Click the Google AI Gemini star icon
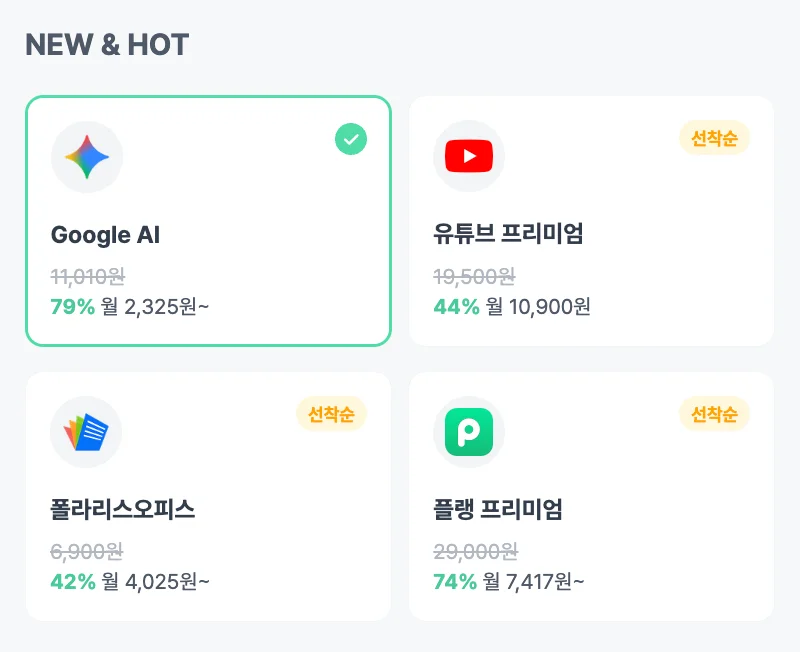 click(86, 156)
